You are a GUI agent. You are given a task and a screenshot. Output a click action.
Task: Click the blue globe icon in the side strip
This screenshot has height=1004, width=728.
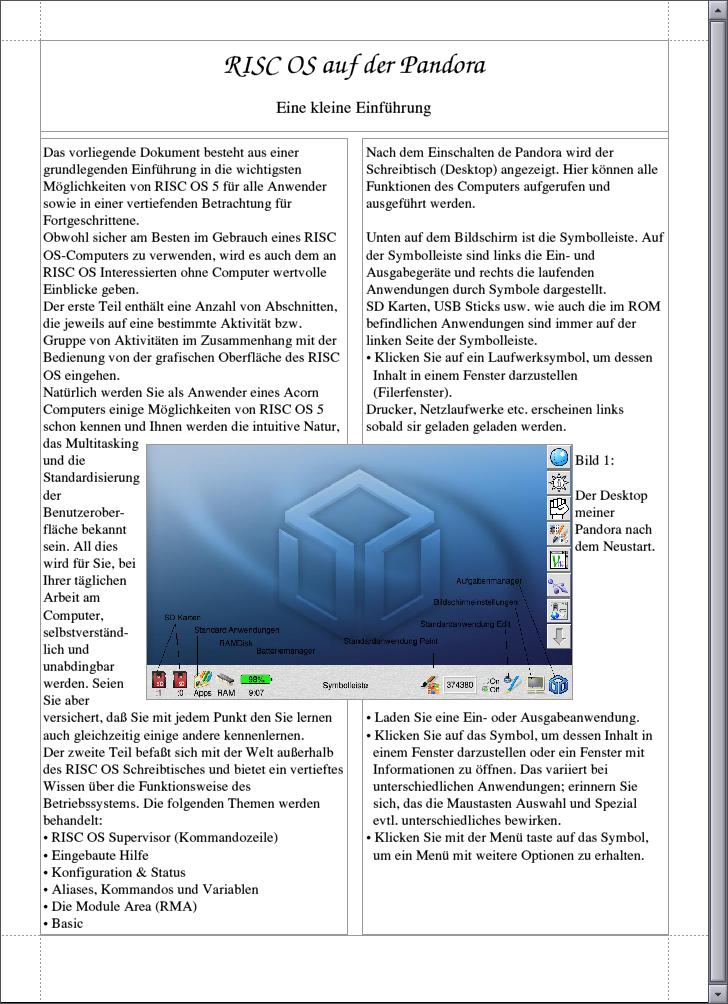tap(559, 458)
